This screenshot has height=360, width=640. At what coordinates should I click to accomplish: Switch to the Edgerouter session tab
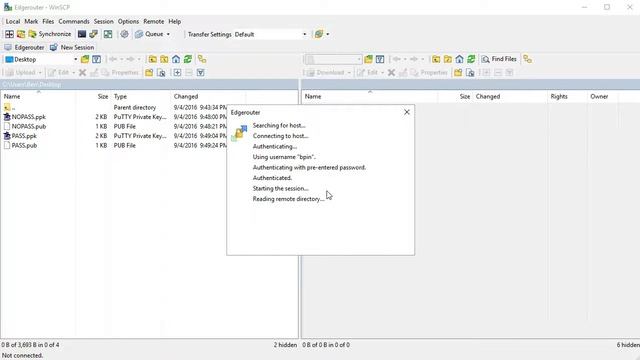pos(24,47)
